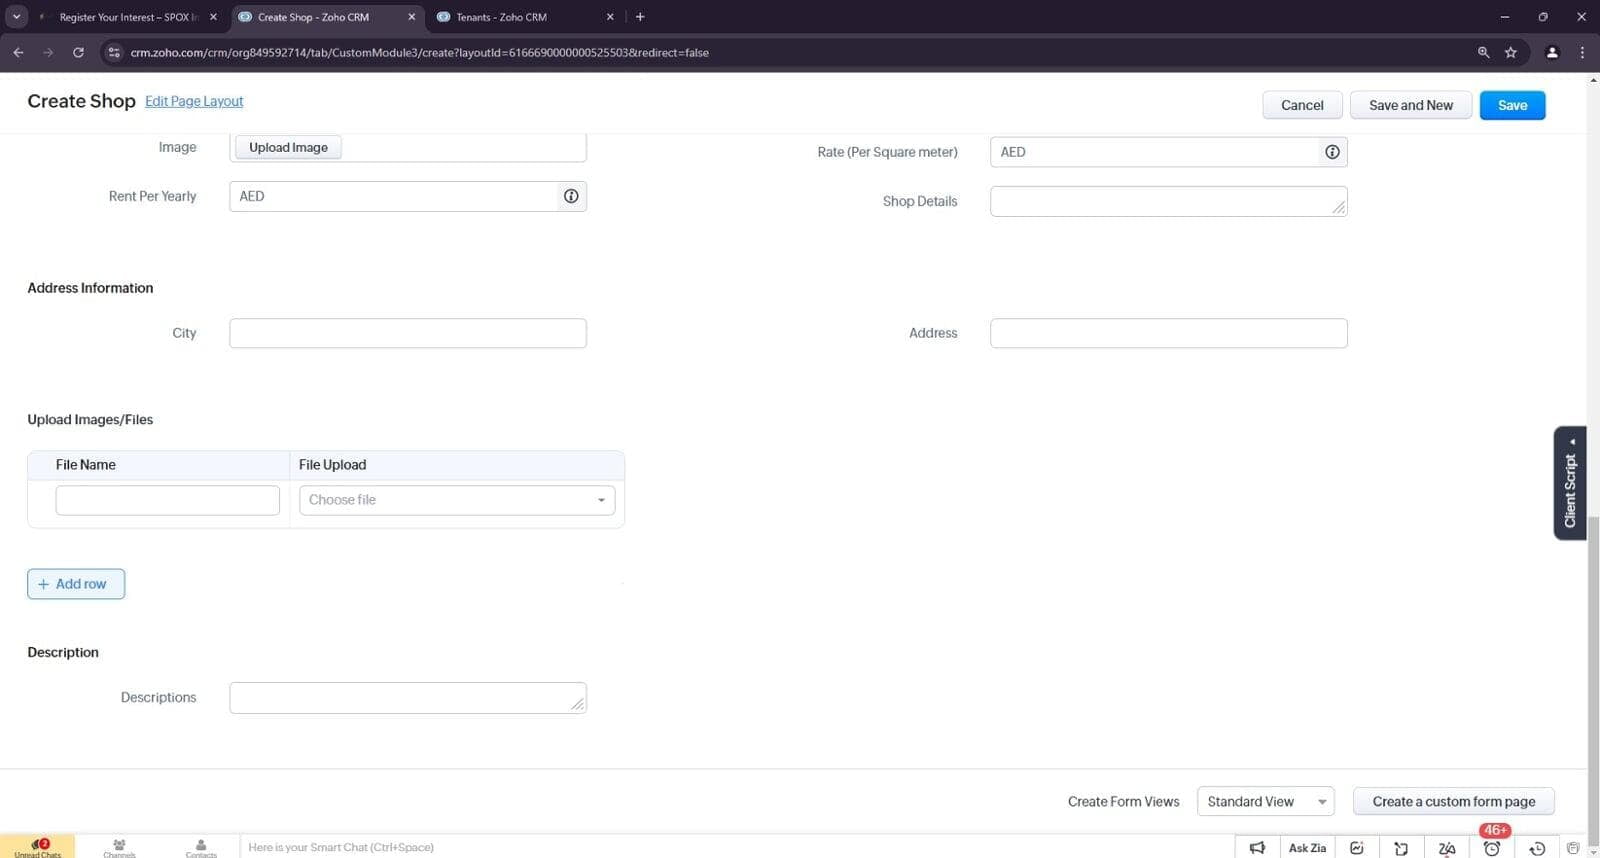View site information icon in address bar
Screen dimensions: 1600x858
point(114,52)
